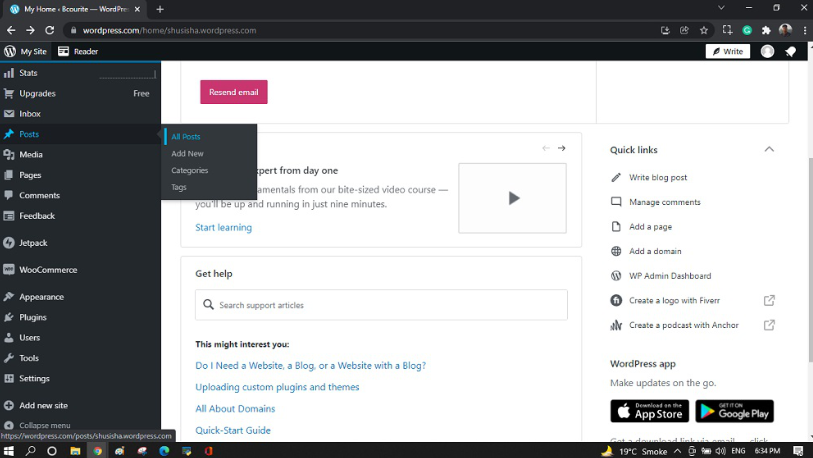Bookmark page with the star icon
Image resolution: width=813 pixels, height=458 pixels.
(704, 30)
